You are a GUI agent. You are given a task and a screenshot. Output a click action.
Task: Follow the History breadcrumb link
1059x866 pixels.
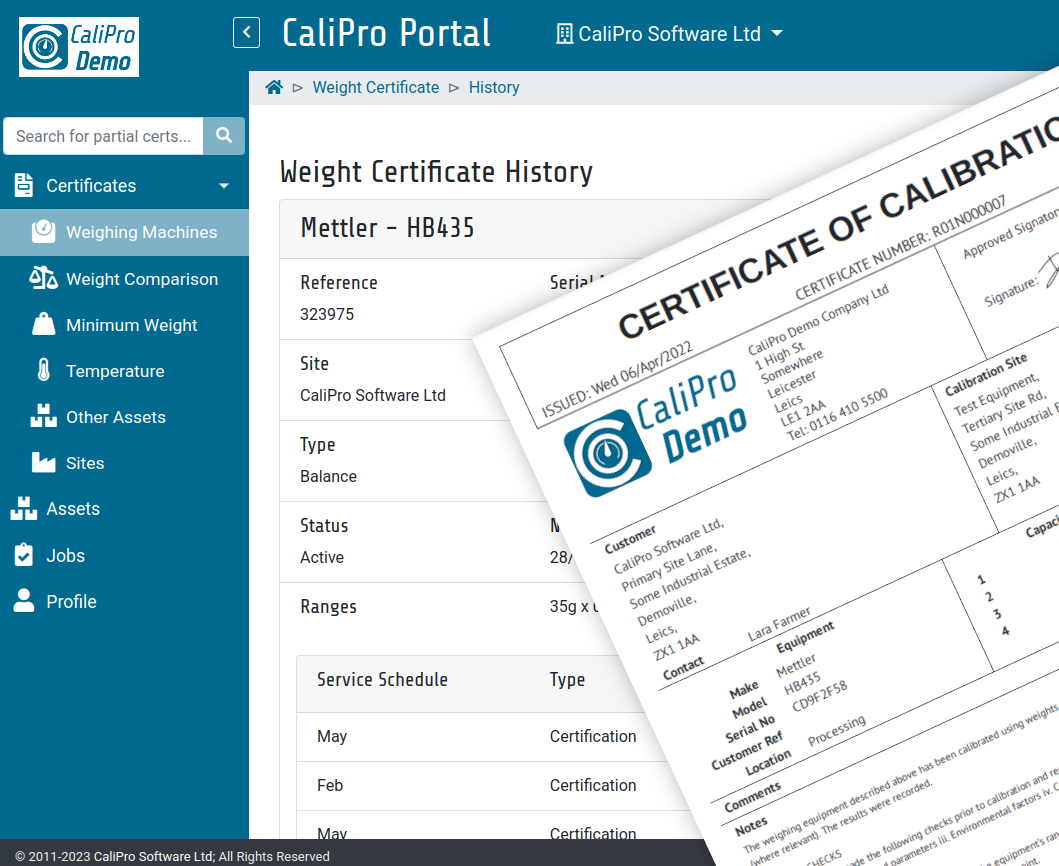tap(494, 87)
